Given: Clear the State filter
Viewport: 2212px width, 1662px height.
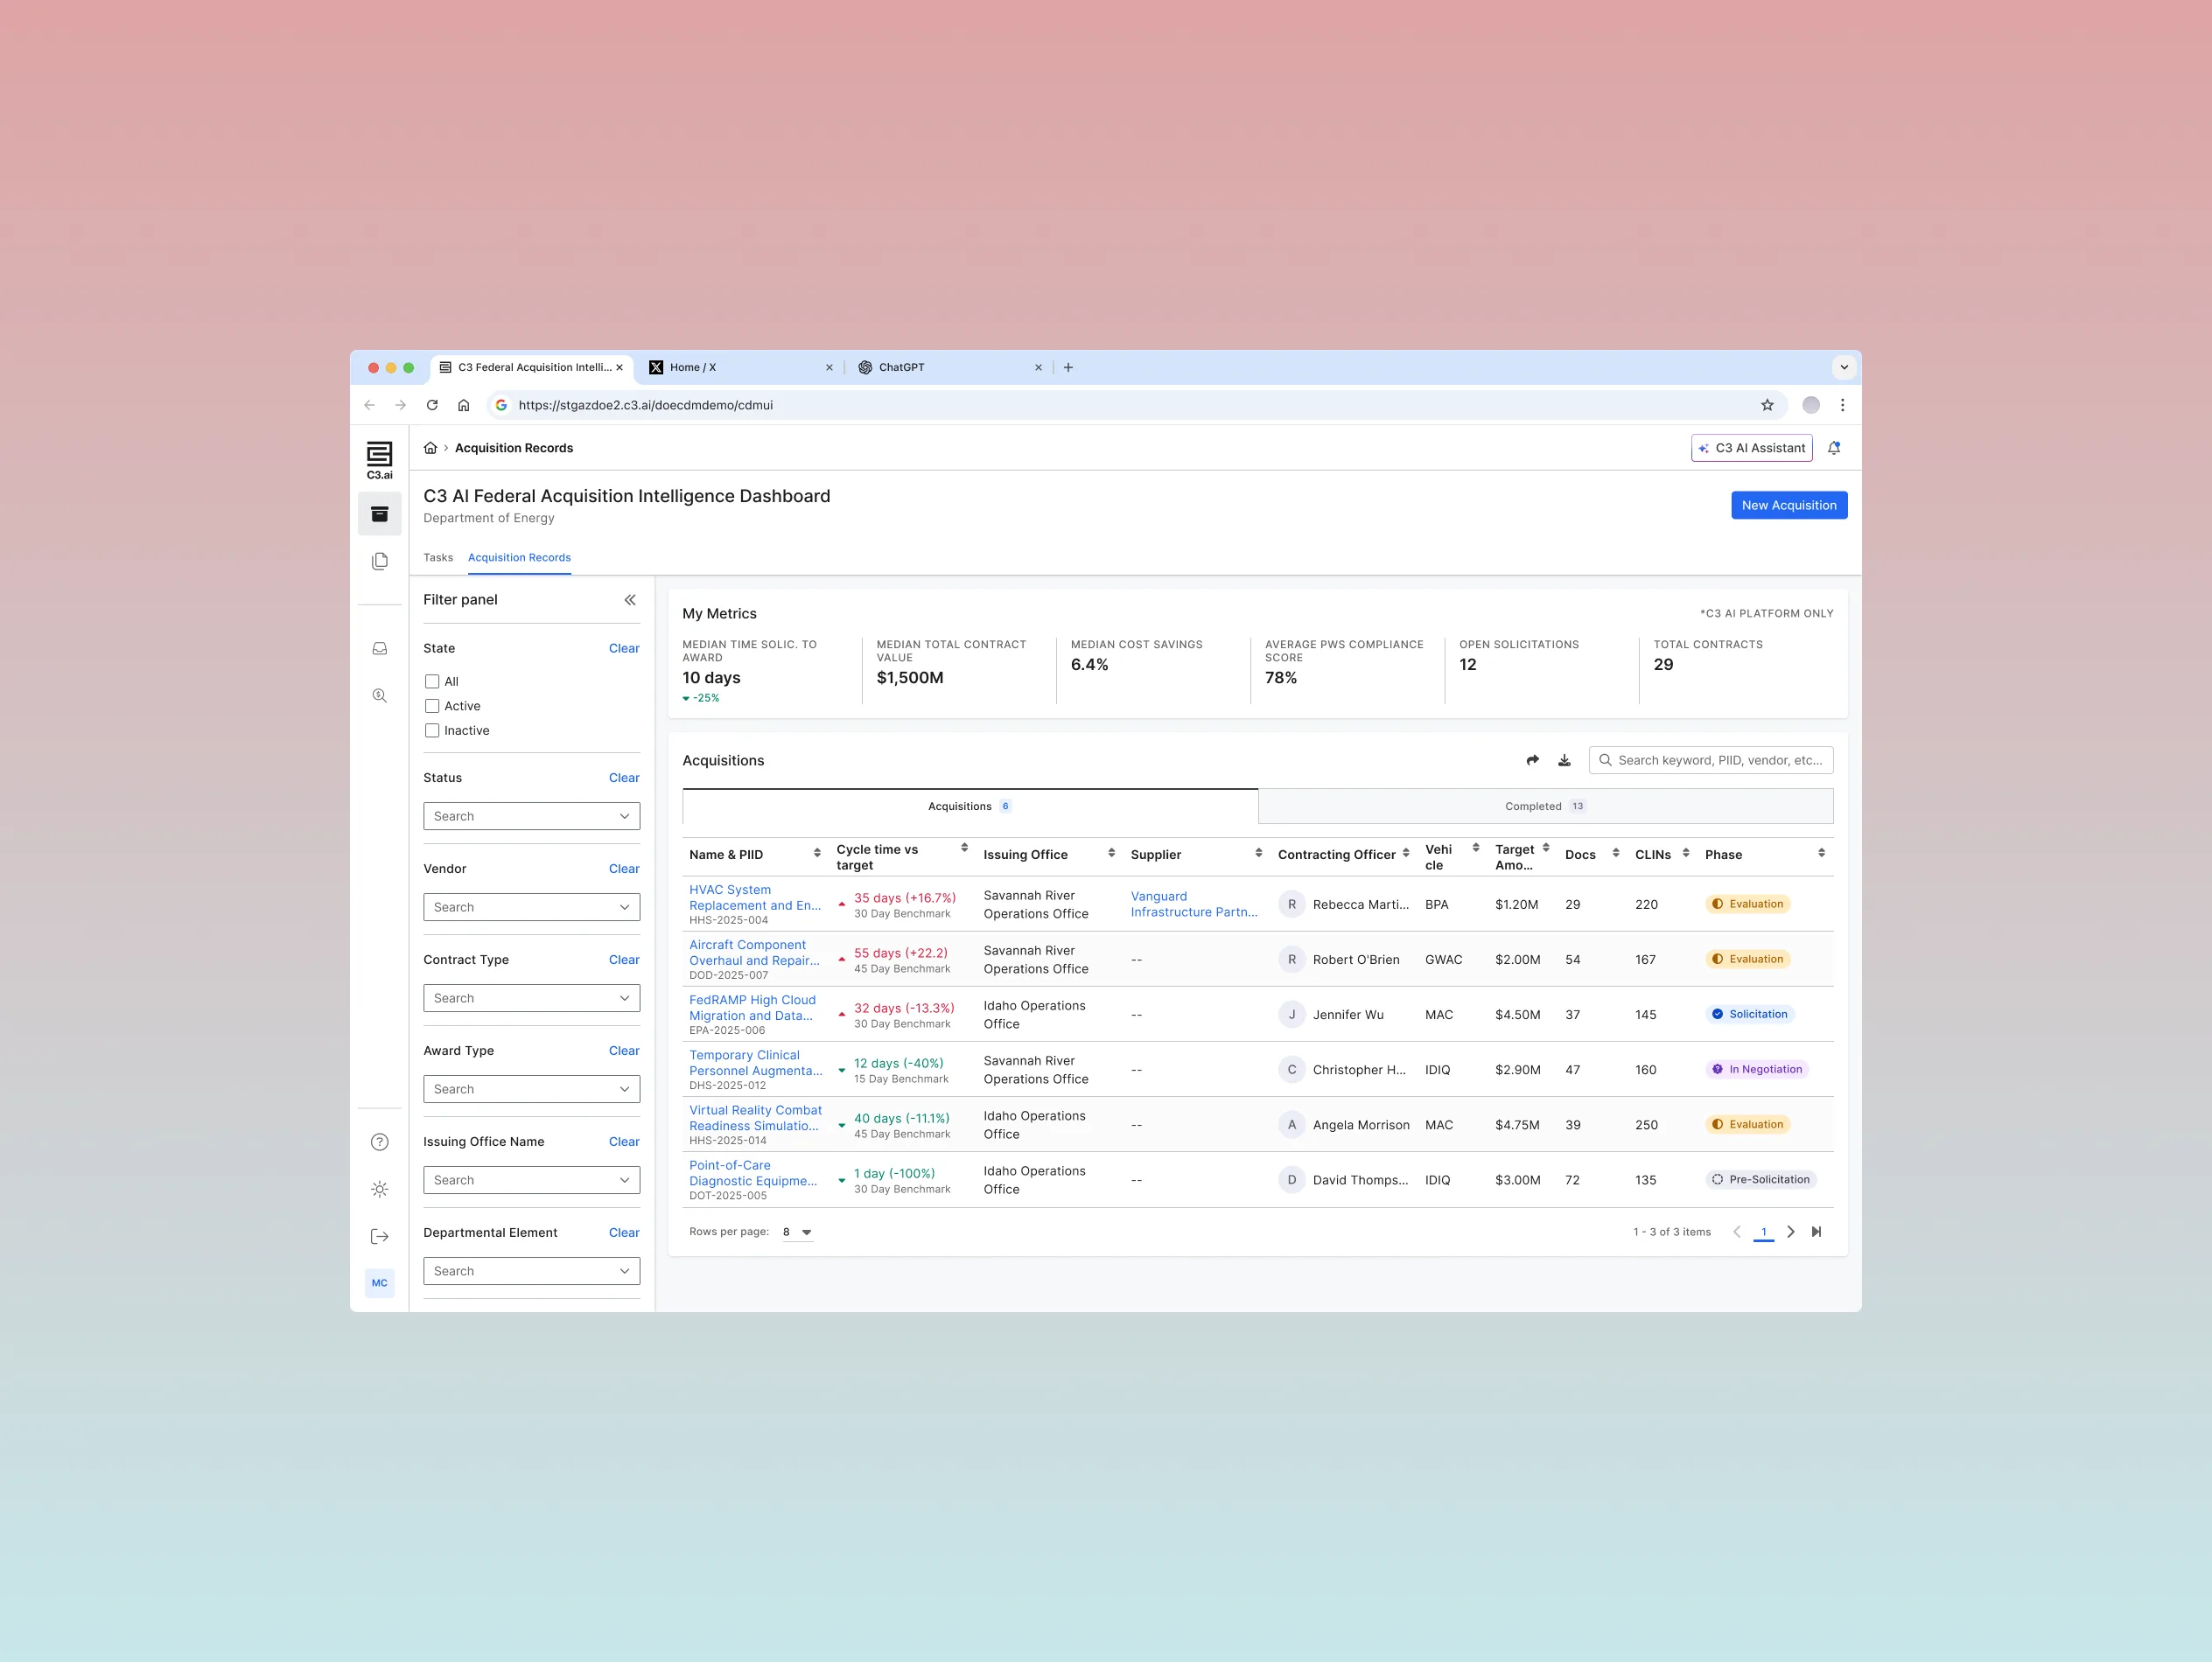Looking at the screenshot, I should 624,648.
